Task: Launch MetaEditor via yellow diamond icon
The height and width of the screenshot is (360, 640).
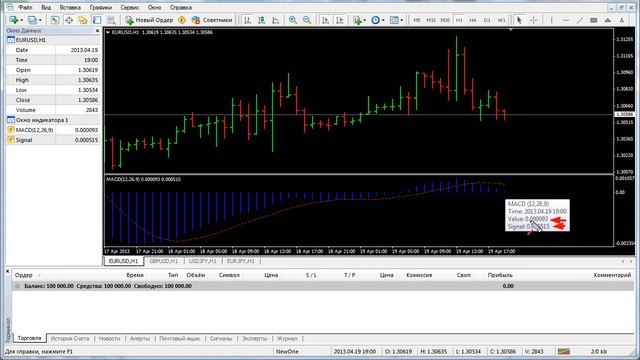Action: click(182, 20)
